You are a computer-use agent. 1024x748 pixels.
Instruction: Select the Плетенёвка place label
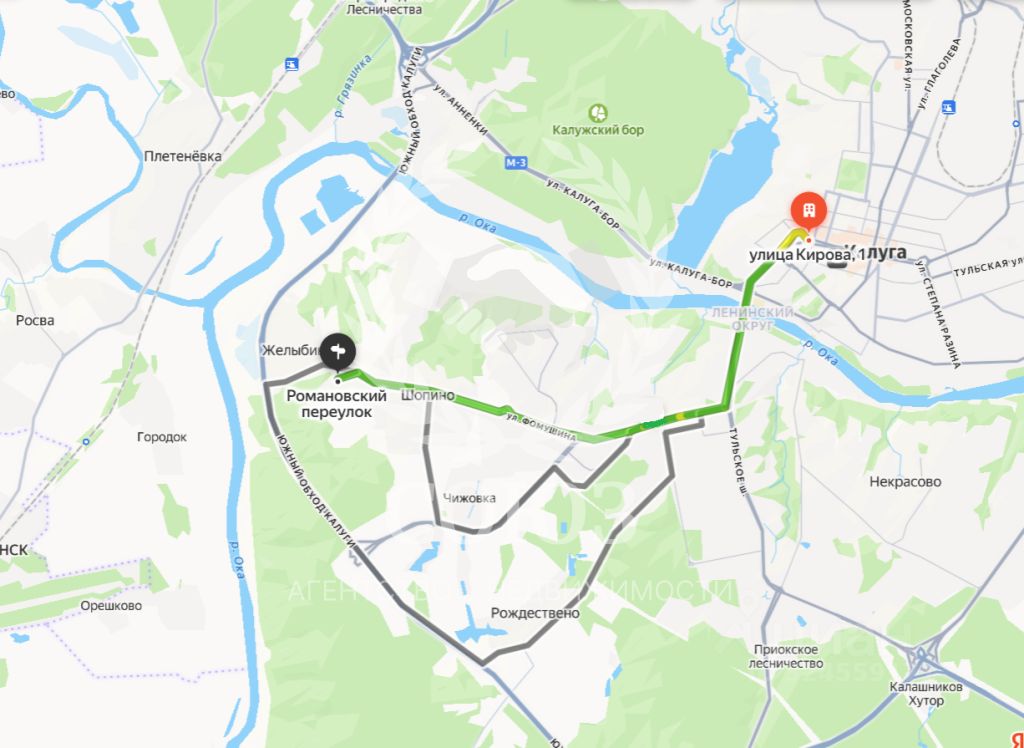coord(183,156)
